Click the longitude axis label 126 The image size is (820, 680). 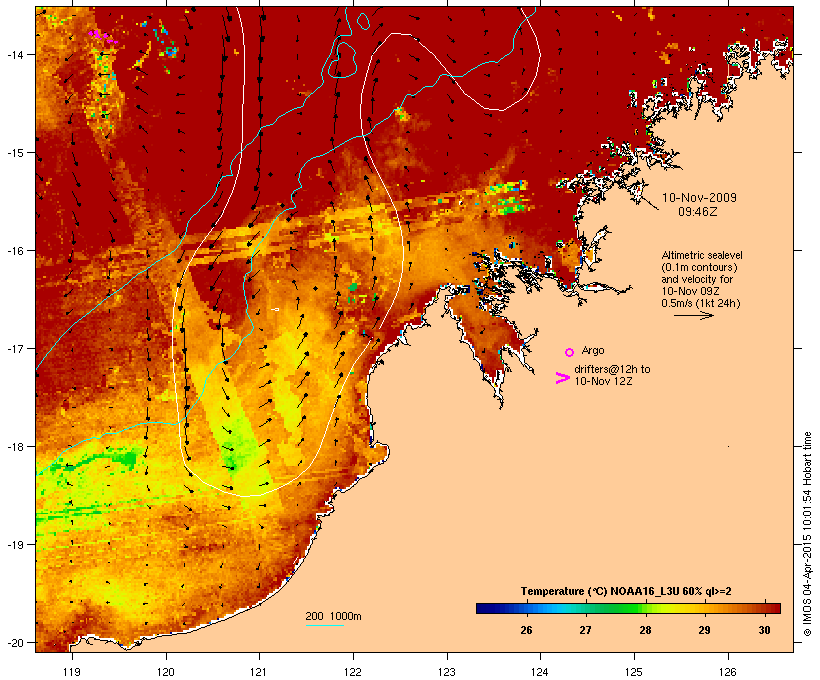728,672
